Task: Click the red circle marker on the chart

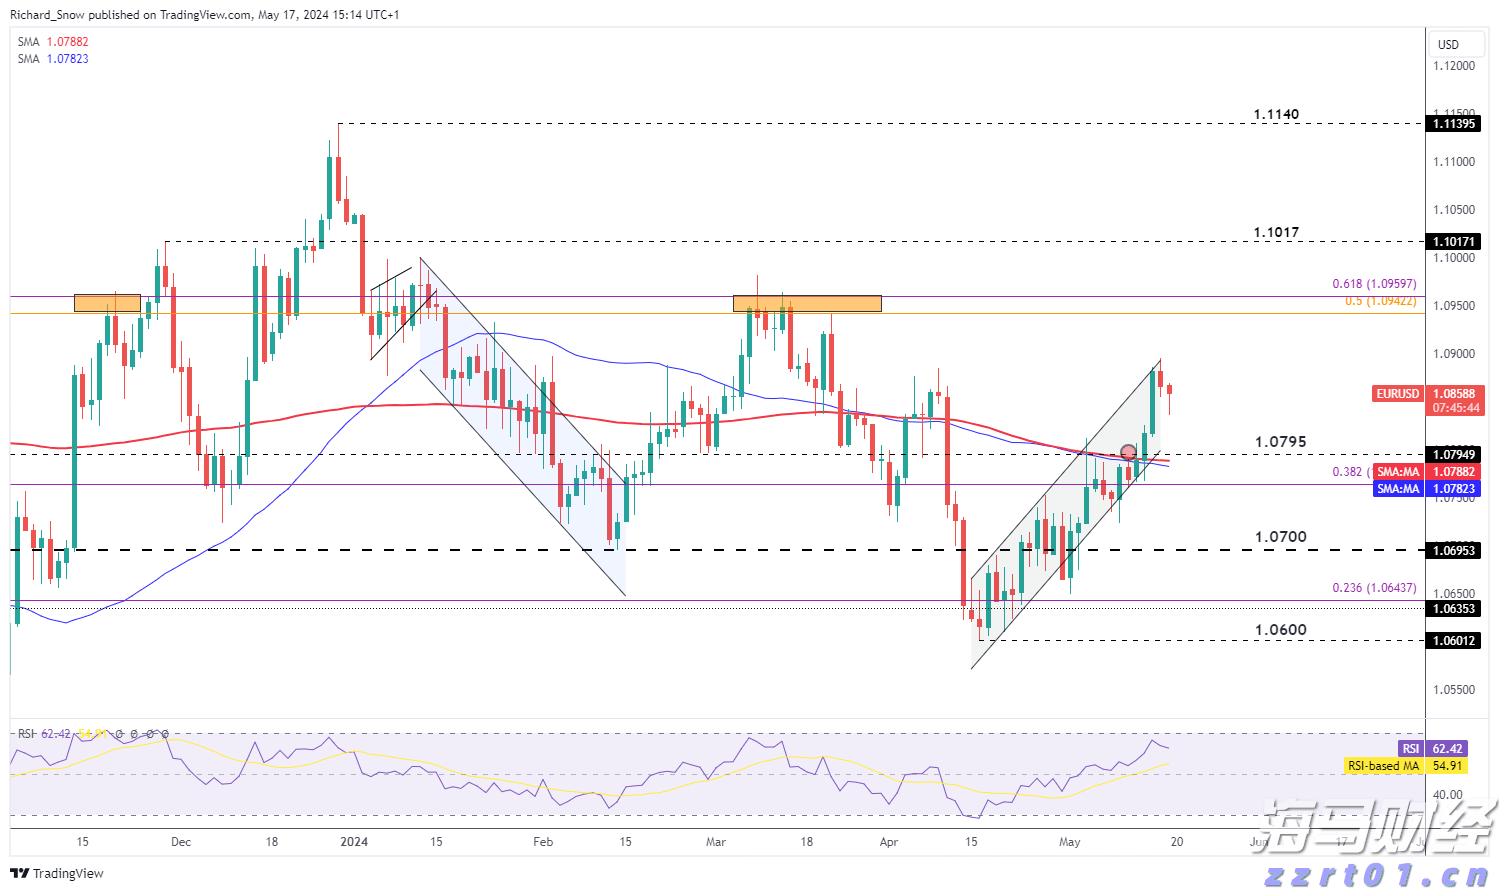Action: (1128, 452)
